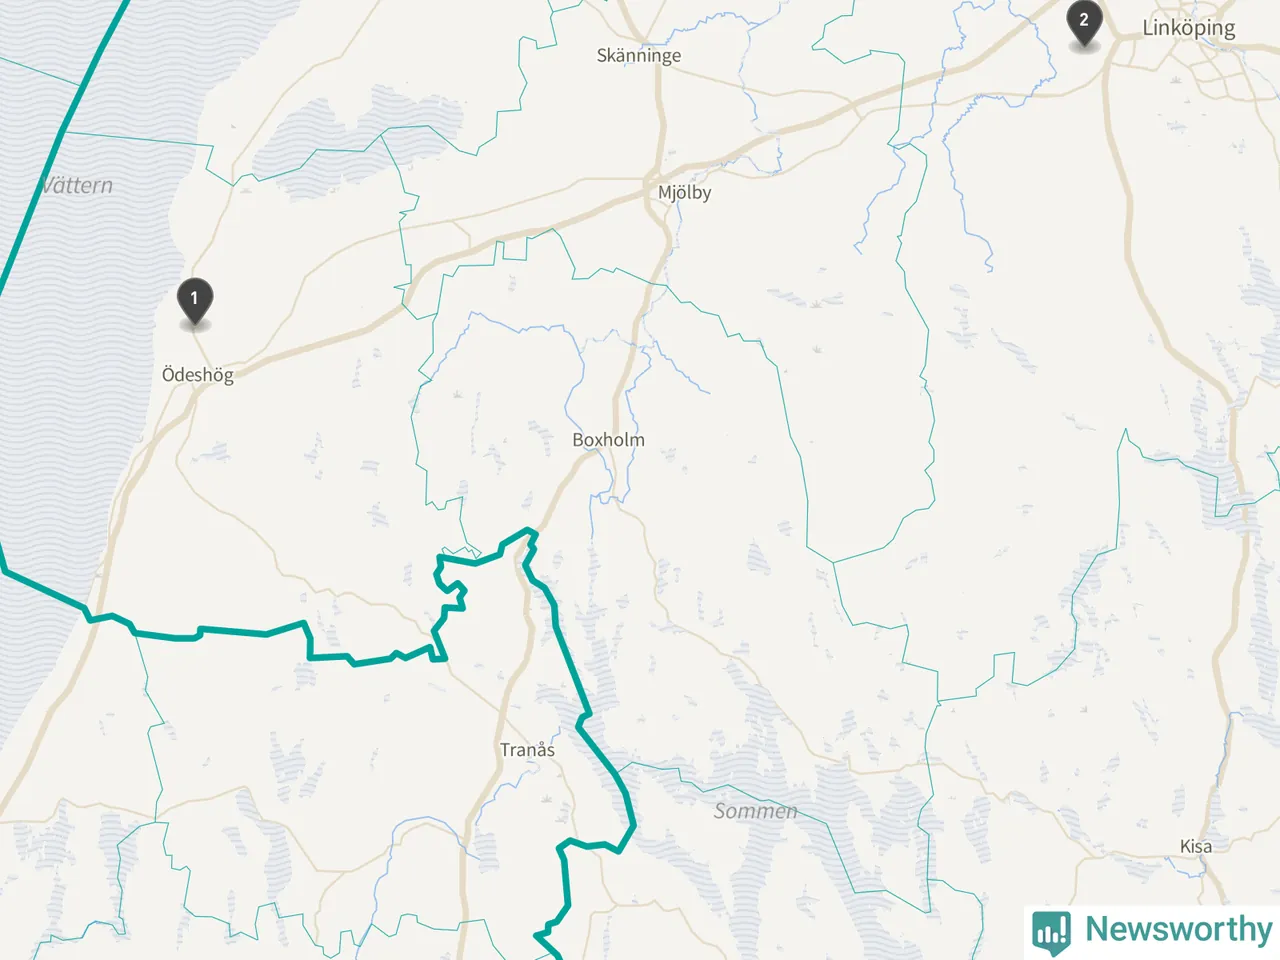
Task: Click the Boxholm town label
Action: tap(608, 440)
